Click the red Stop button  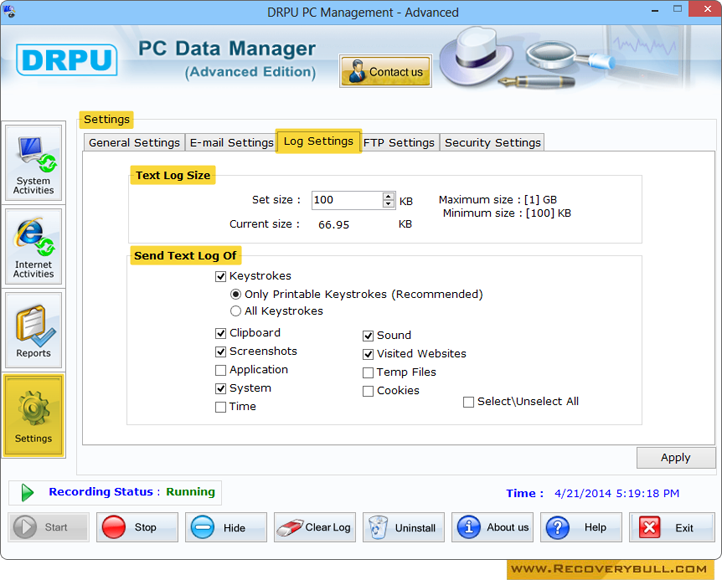click(x=137, y=527)
